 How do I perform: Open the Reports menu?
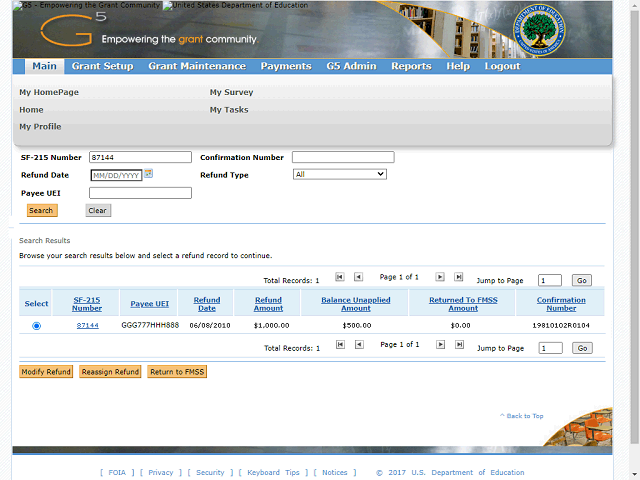(x=411, y=66)
